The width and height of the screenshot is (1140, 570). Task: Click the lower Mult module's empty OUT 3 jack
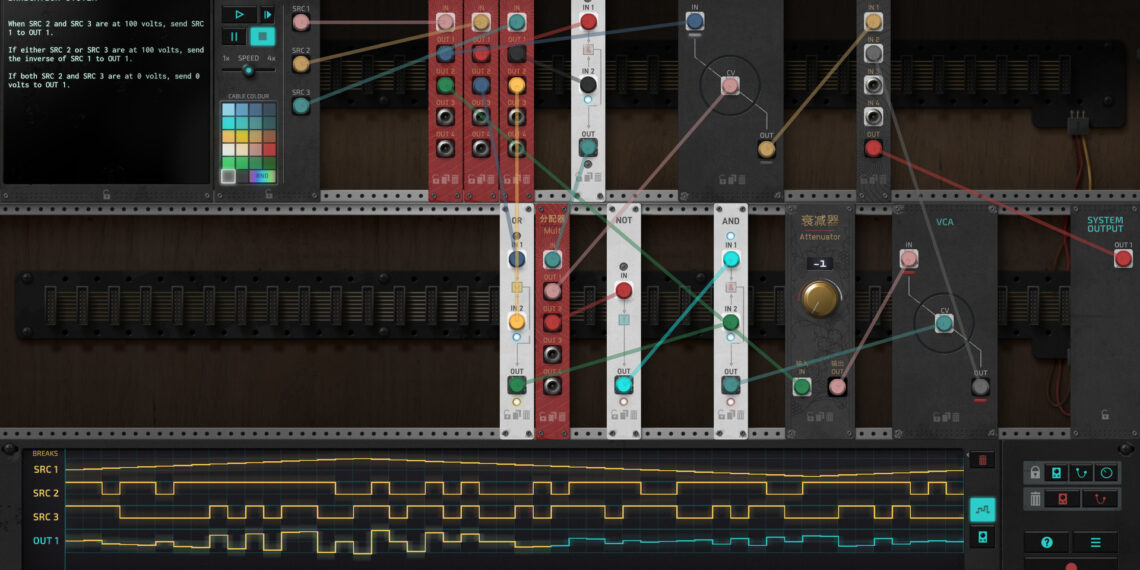click(x=553, y=354)
